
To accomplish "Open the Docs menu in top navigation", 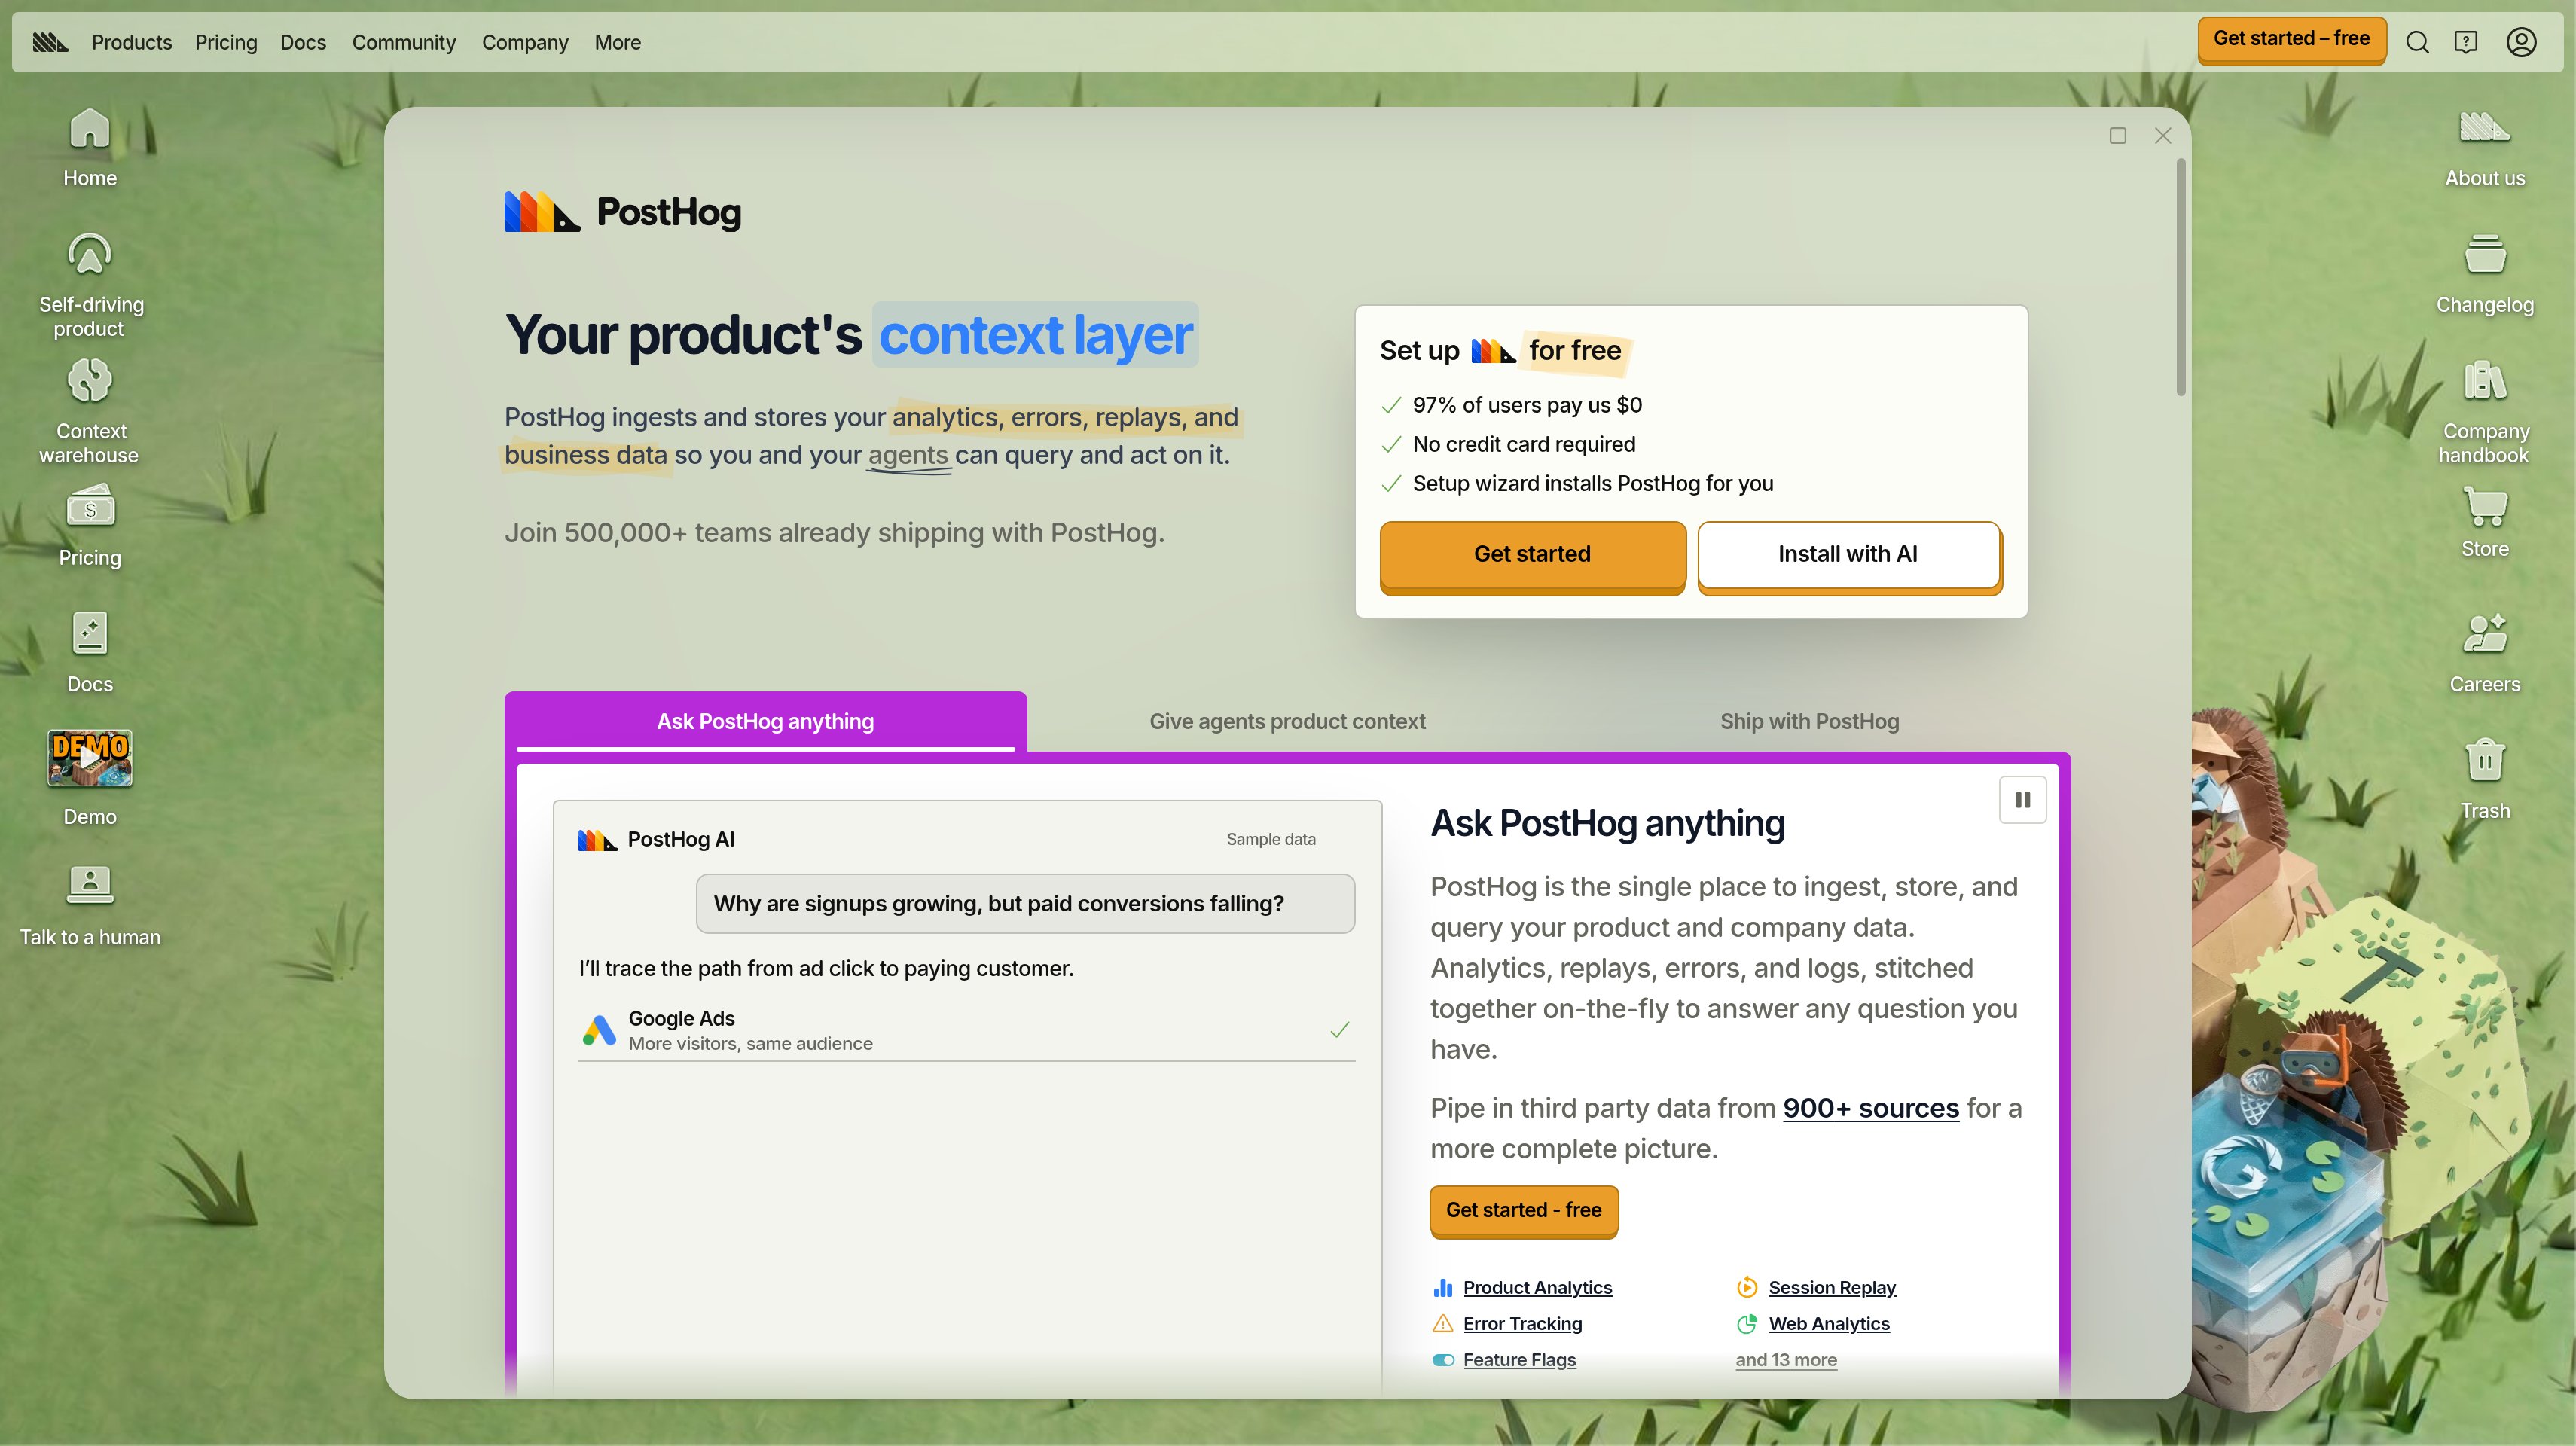I will pyautogui.click(x=303, y=42).
